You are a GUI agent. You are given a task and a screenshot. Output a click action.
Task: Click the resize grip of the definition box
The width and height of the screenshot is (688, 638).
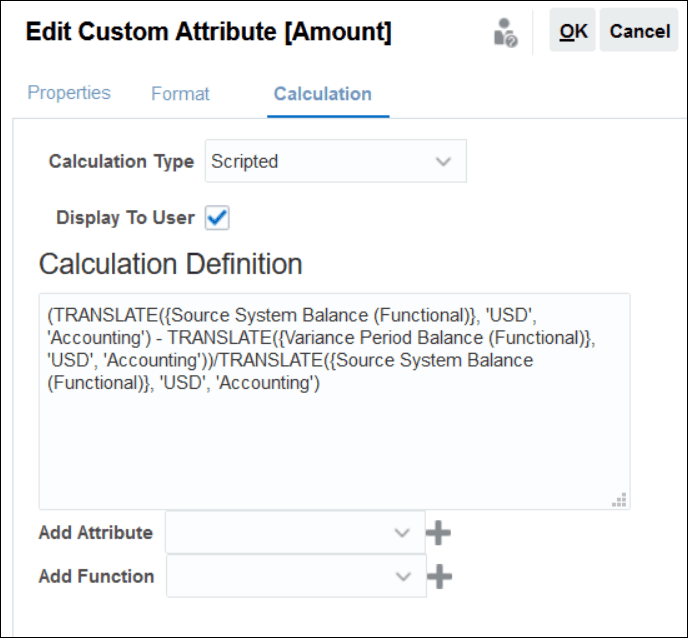pos(619,499)
